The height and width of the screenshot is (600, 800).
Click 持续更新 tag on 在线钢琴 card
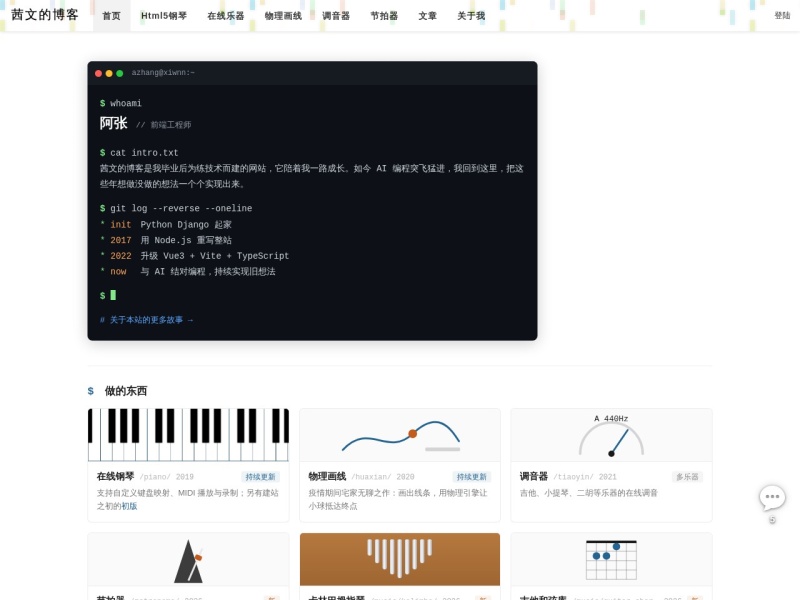tap(260, 477)
